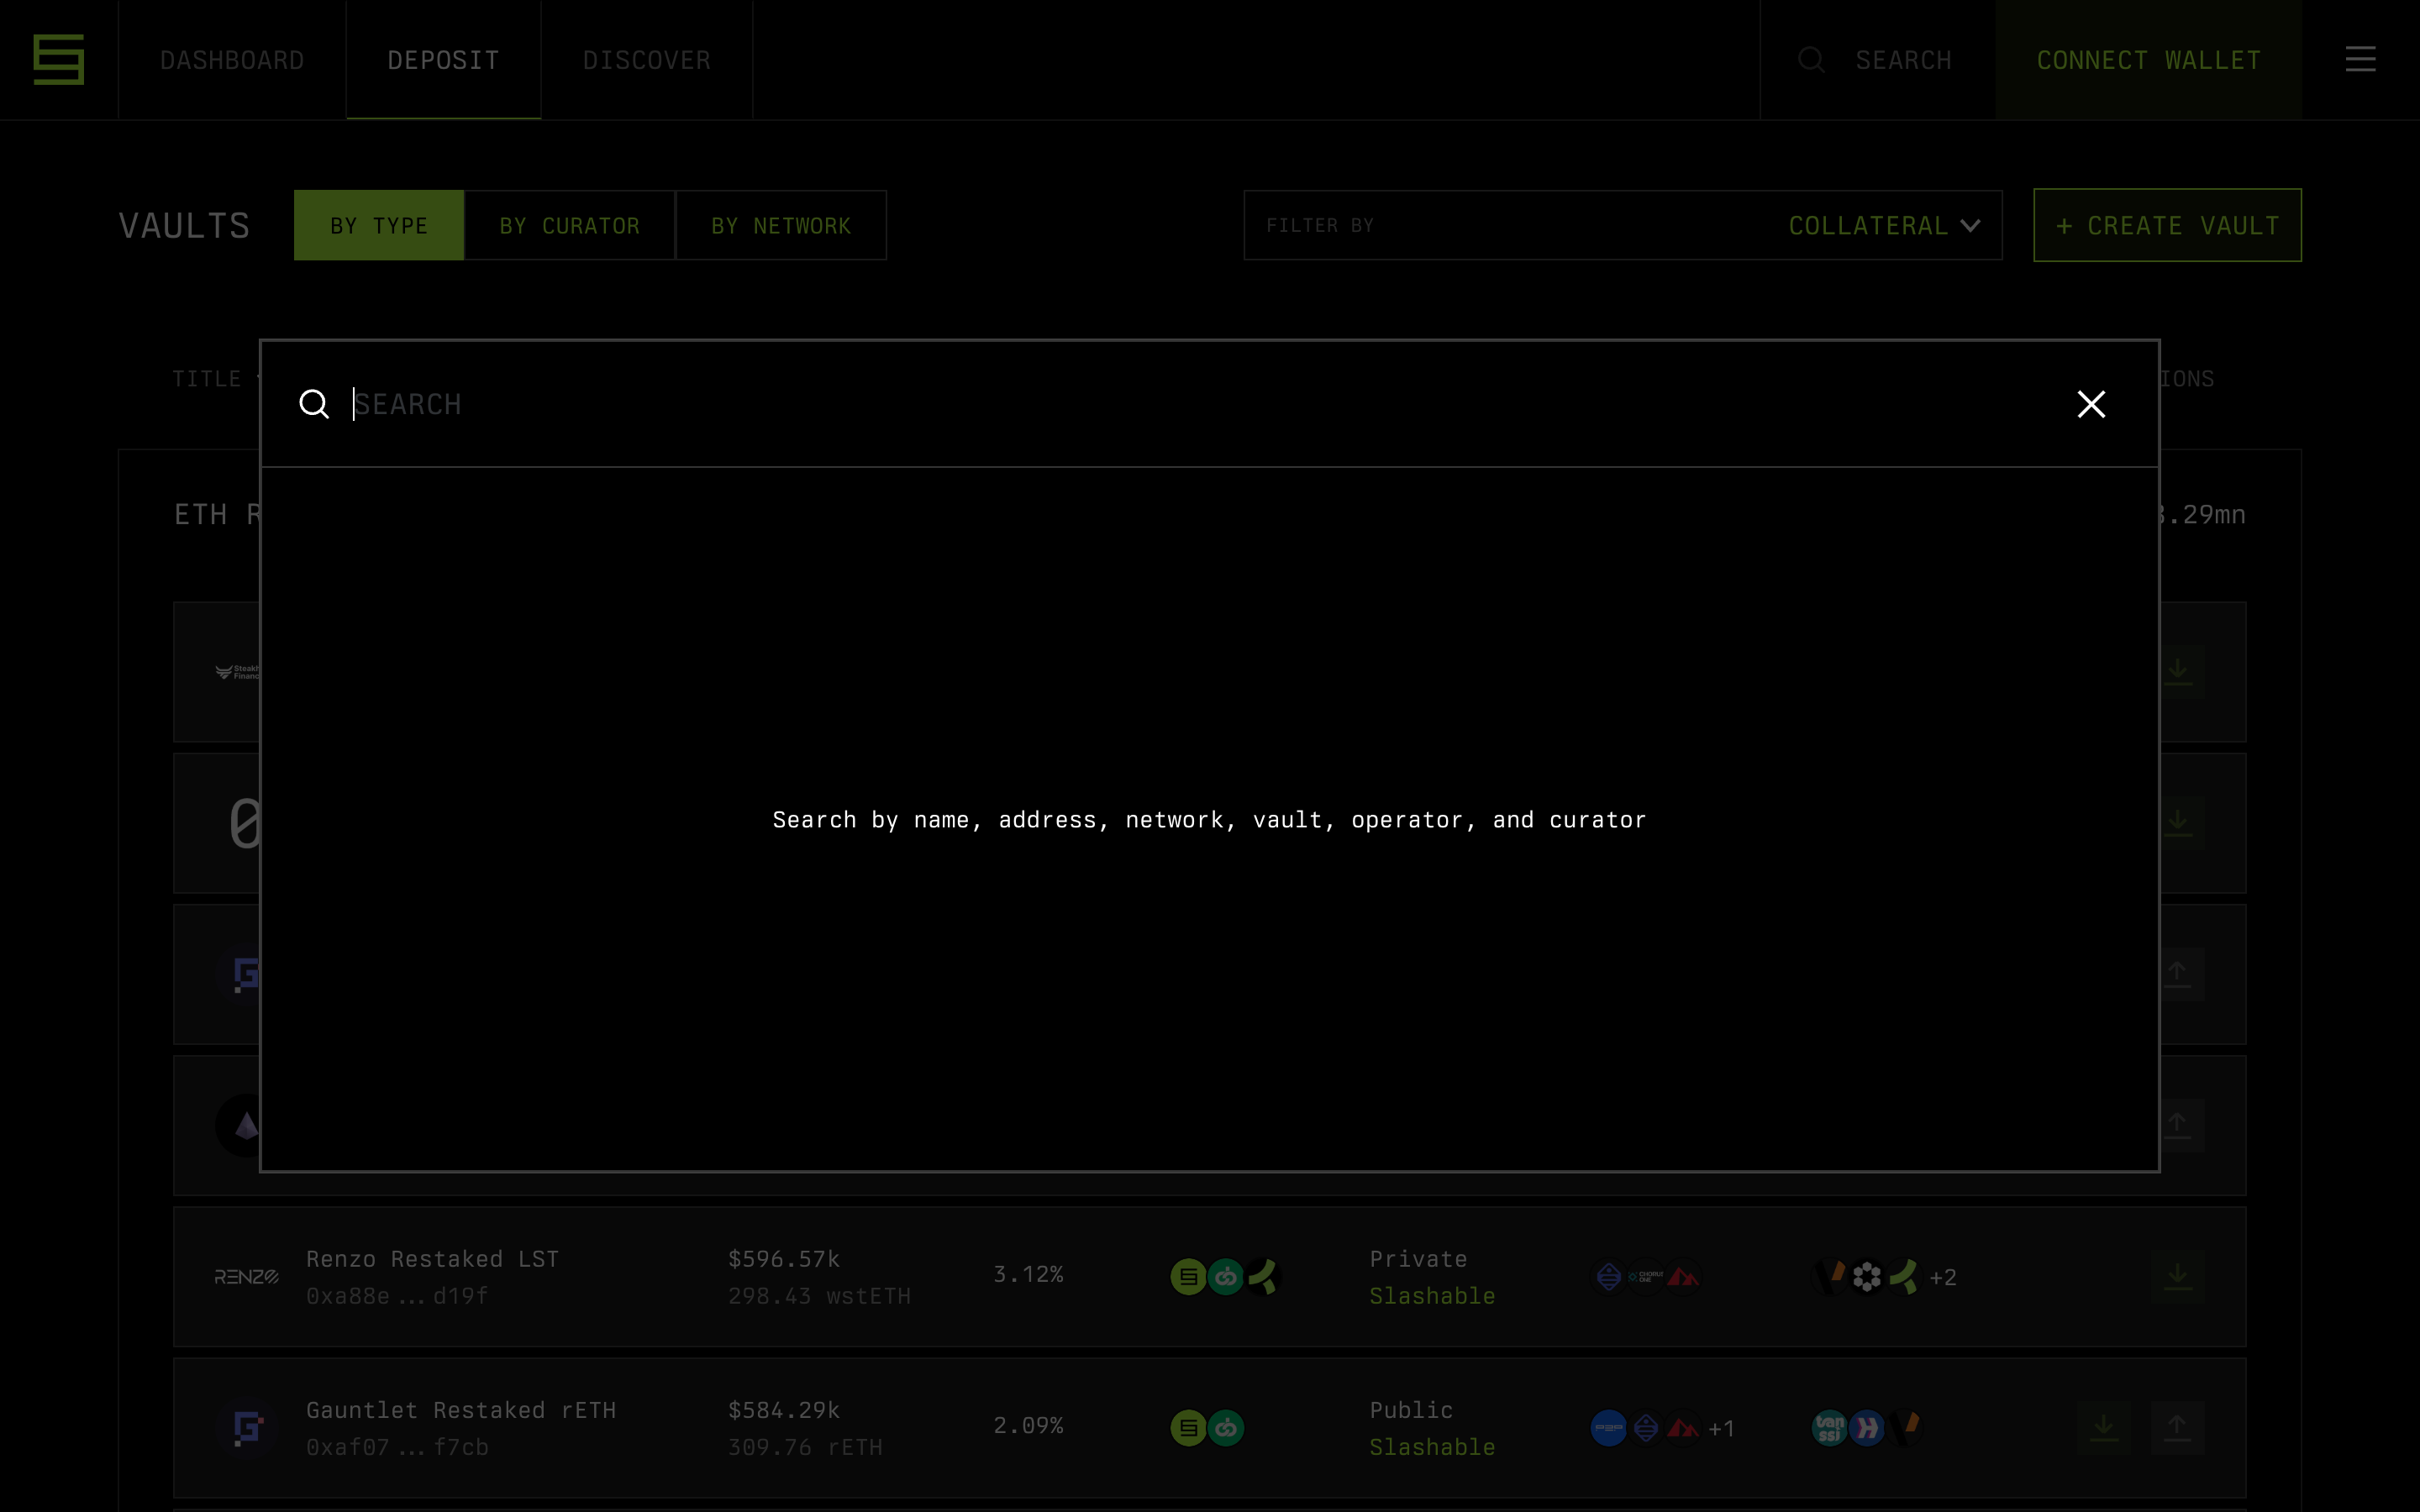Click the Renzo logo in Renzo Restaked LST row
The image size is (2420, 1512).
click(x=246, y=1277)
